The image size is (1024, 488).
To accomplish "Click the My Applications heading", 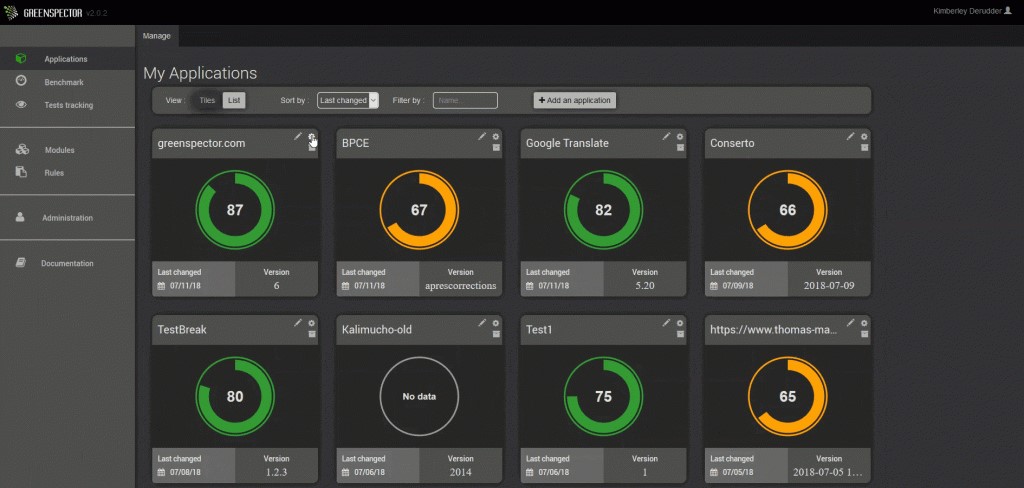I will point(200,73).
